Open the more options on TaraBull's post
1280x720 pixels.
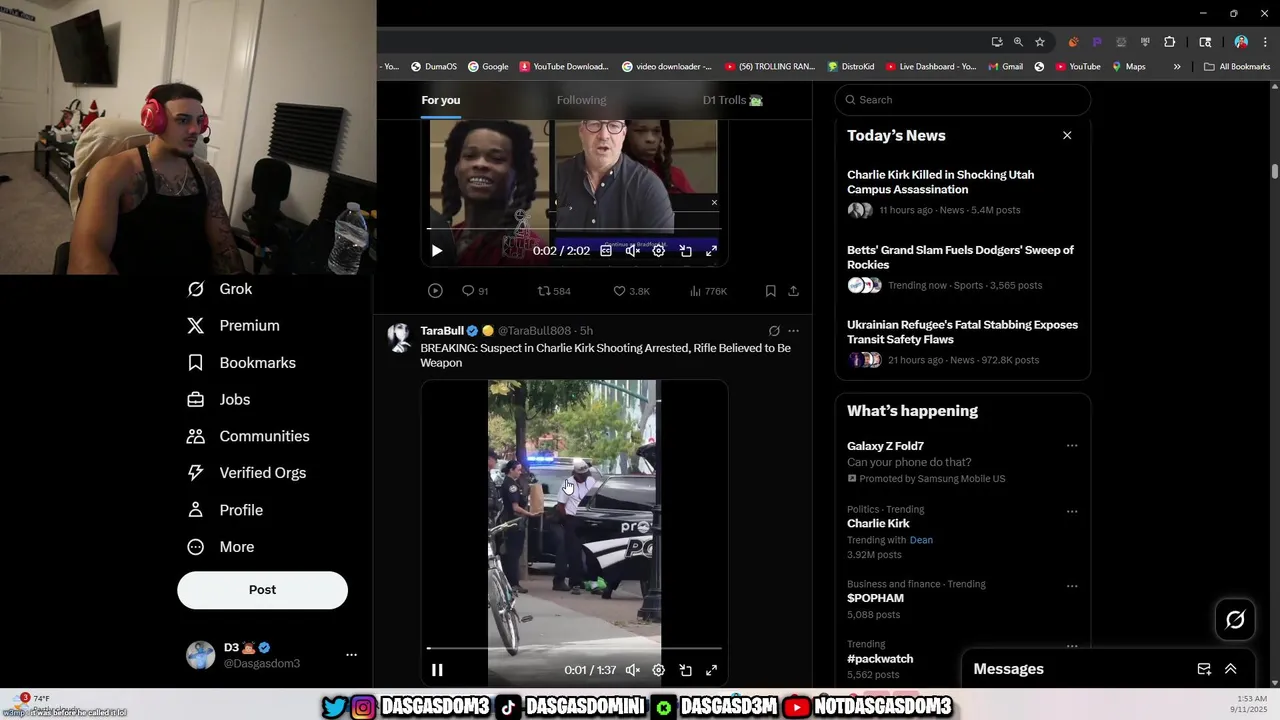793,331
